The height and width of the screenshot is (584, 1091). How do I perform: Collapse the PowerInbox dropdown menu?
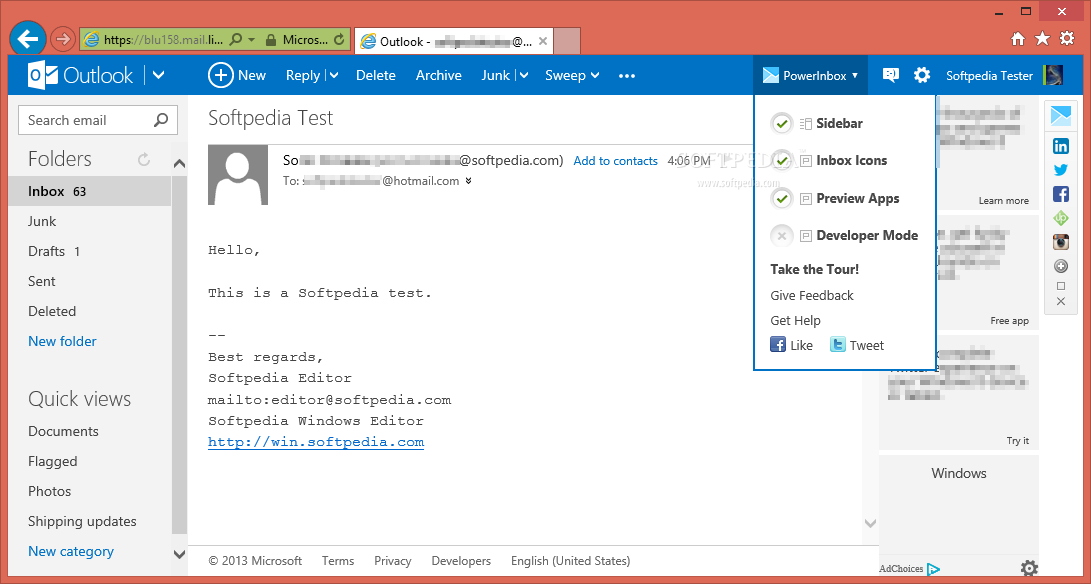(811, 75)
